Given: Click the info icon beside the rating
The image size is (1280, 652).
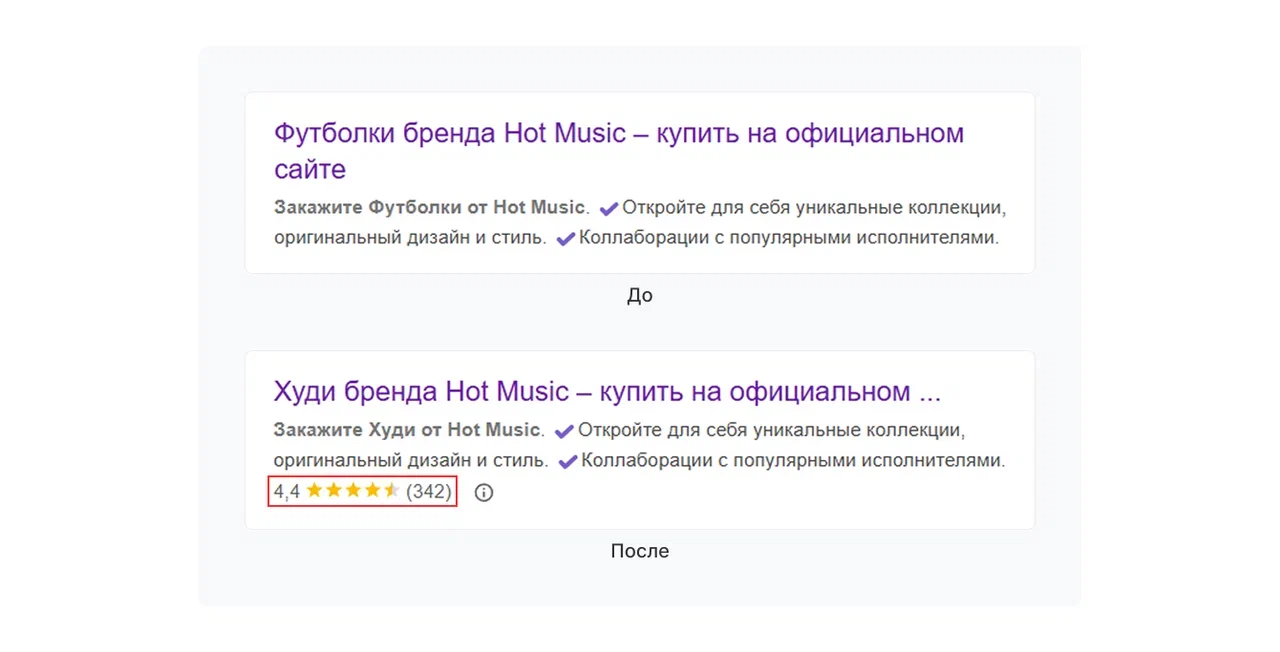Looking at the screenshot, I should (484, 492).
